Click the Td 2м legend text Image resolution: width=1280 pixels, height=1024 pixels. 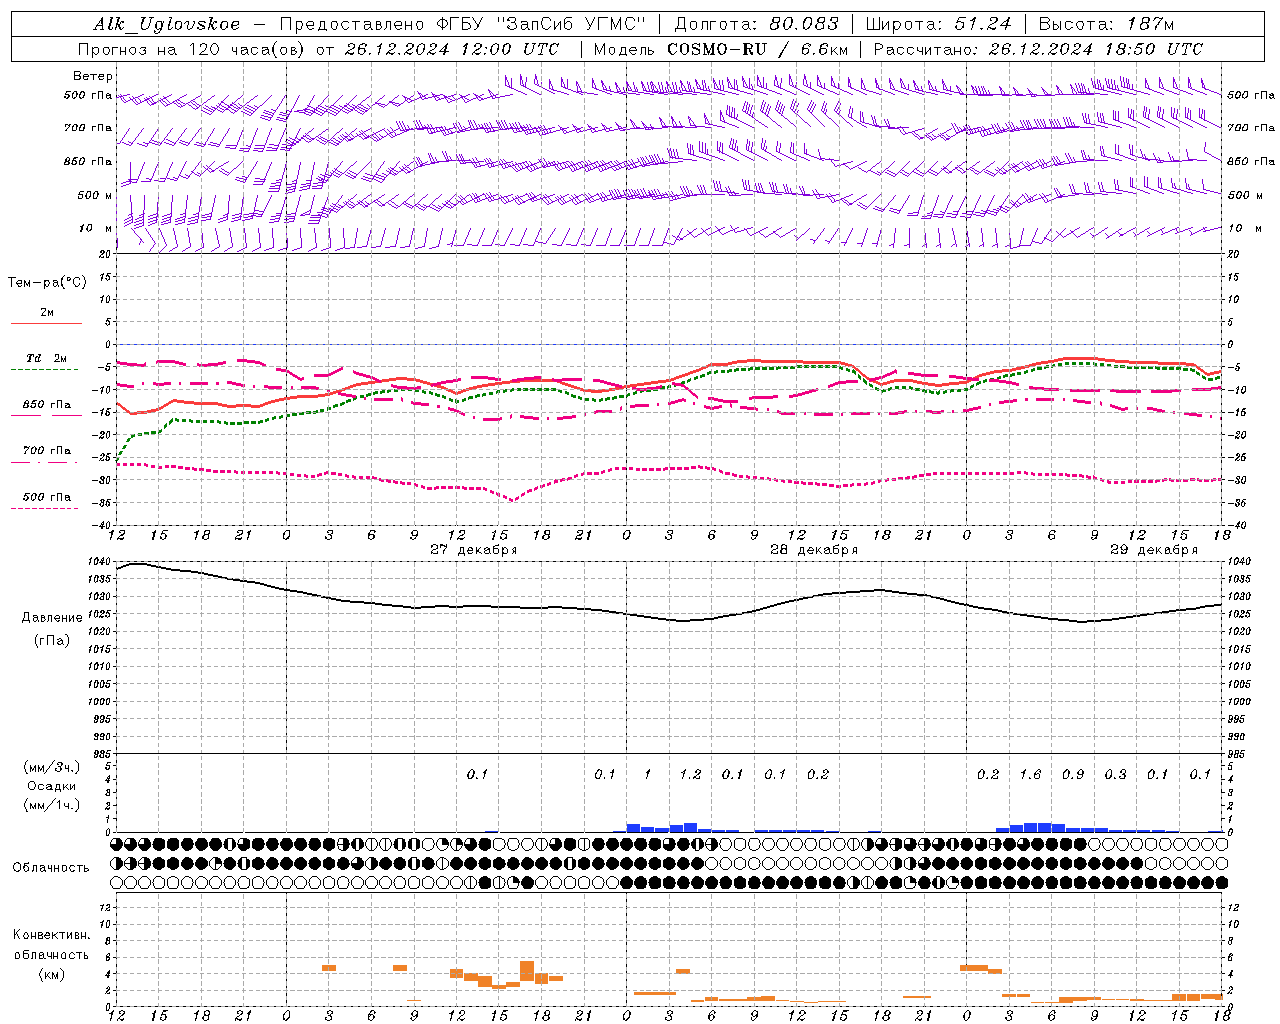[x=47, y=358]
